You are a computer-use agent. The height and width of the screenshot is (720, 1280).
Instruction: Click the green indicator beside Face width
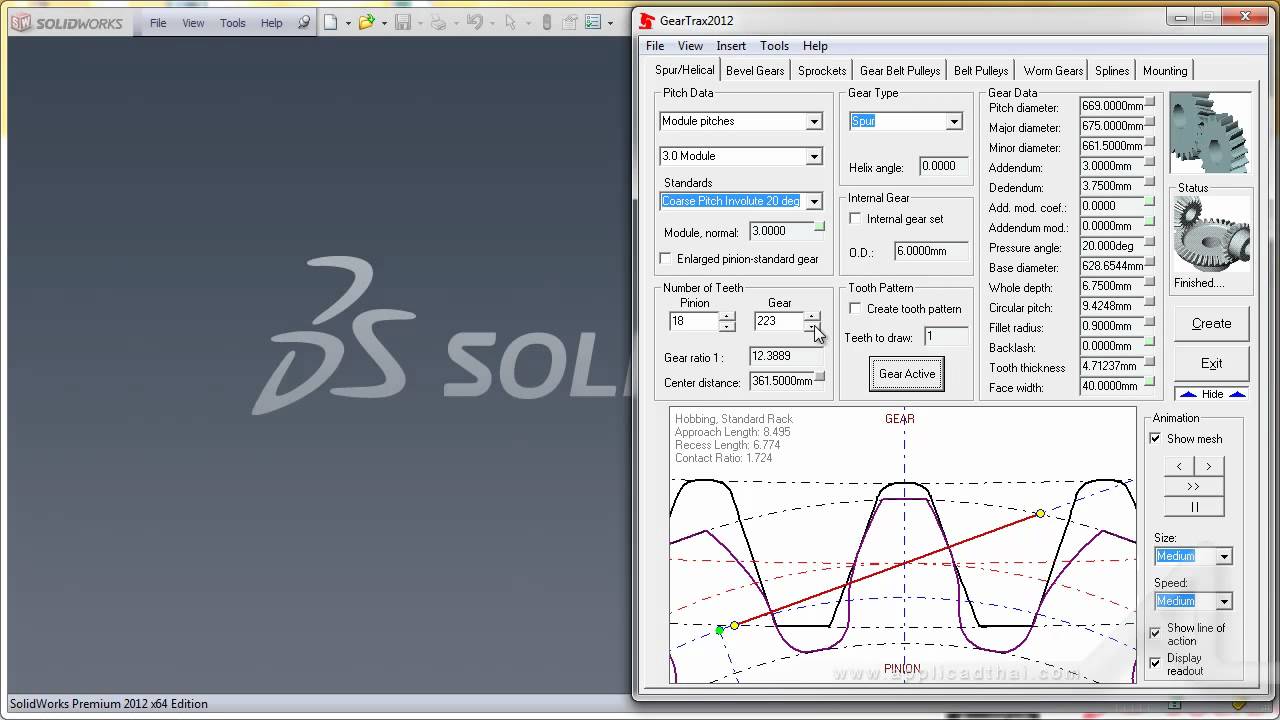tap(1150, 381)
